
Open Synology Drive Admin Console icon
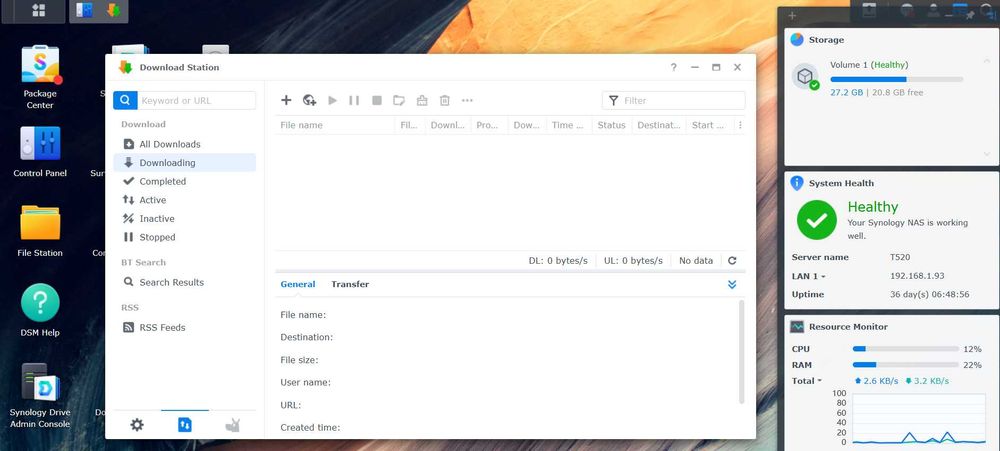40,396
